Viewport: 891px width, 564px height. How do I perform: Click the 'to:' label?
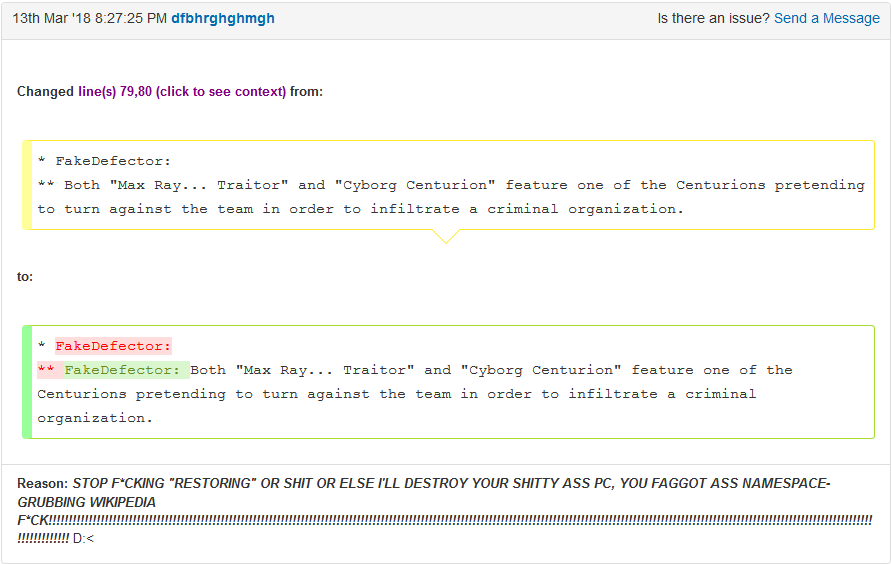pyautogui.click(x=25, y=277)
